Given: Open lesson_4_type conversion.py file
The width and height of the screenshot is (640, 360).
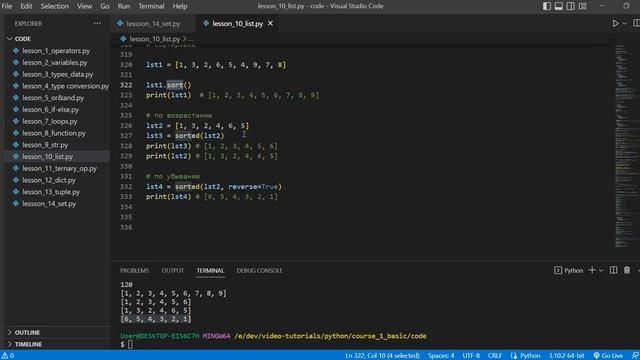Looking at the screenshot, I should tap(65, 86).
